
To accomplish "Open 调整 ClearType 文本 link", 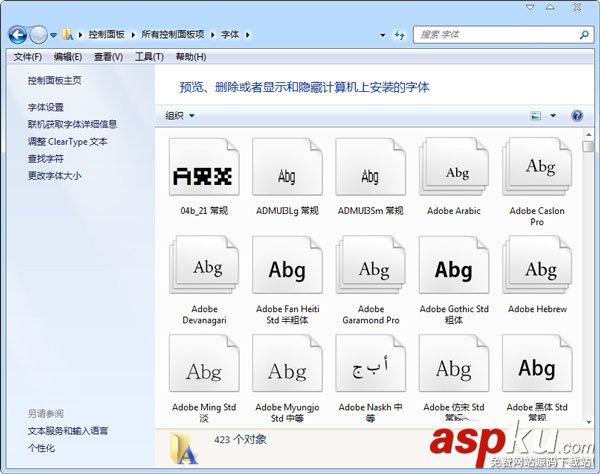I will point(67,142).
